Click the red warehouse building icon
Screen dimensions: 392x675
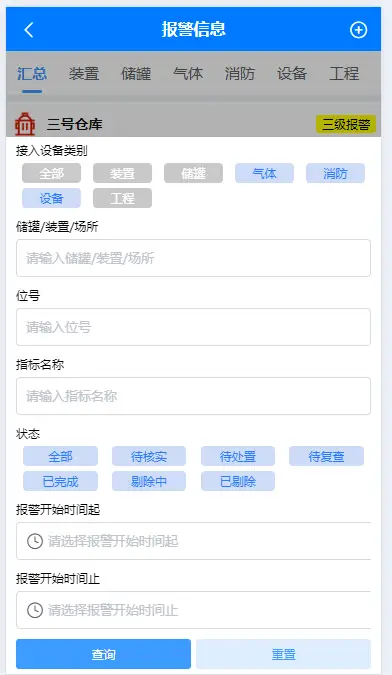pos(25,124)
